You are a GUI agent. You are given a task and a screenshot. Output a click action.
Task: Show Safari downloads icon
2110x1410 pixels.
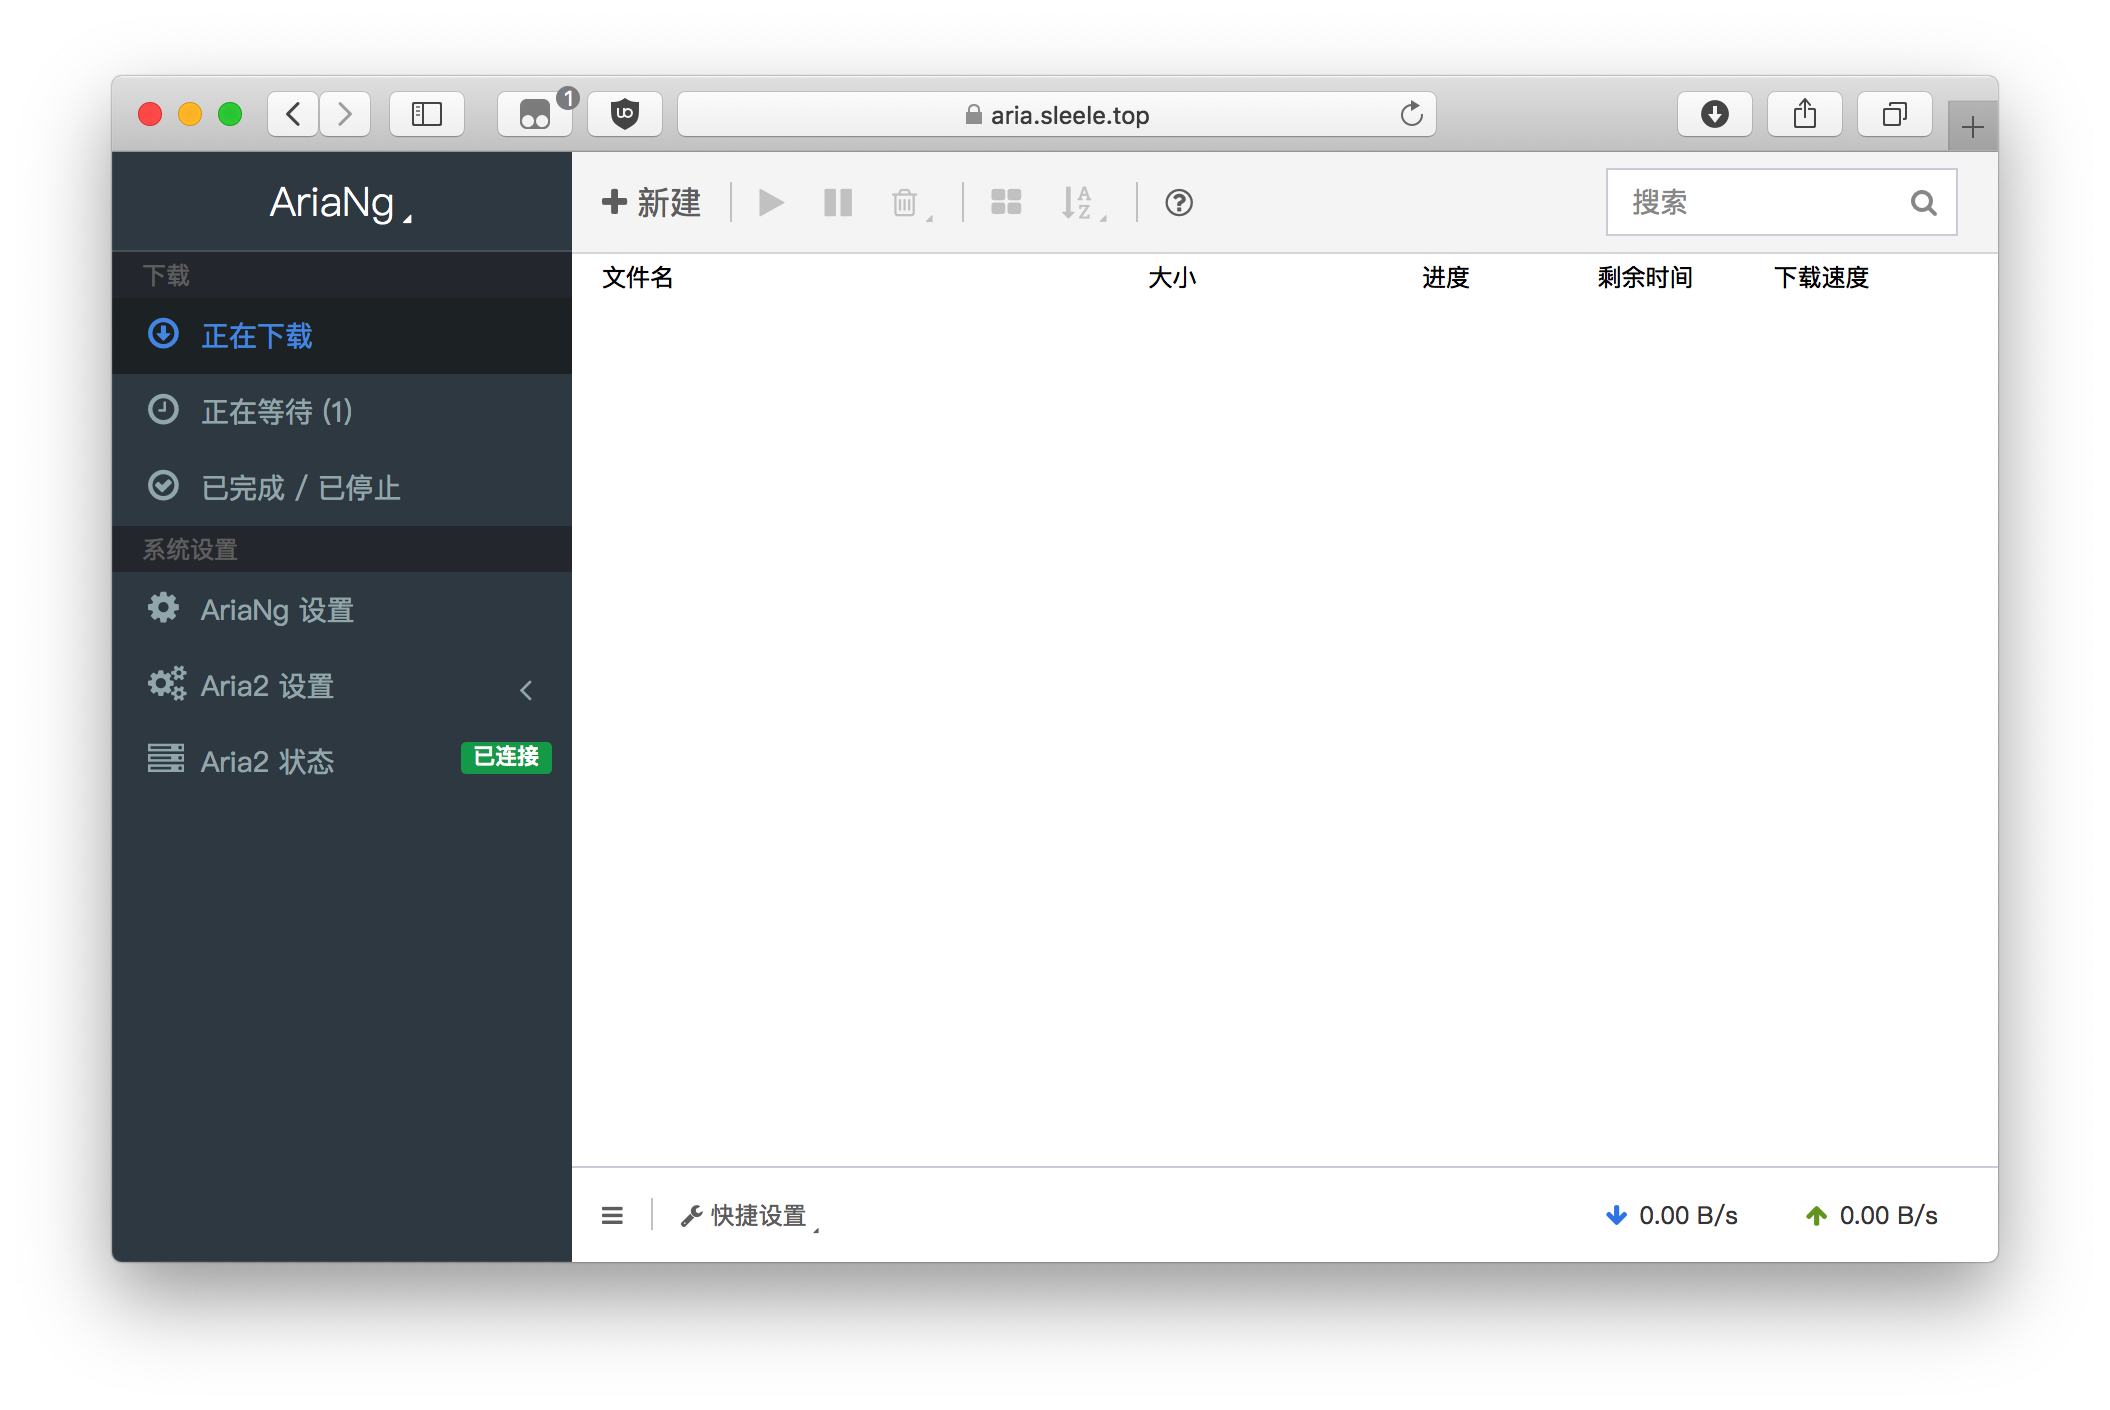(x=1715, y=114)
